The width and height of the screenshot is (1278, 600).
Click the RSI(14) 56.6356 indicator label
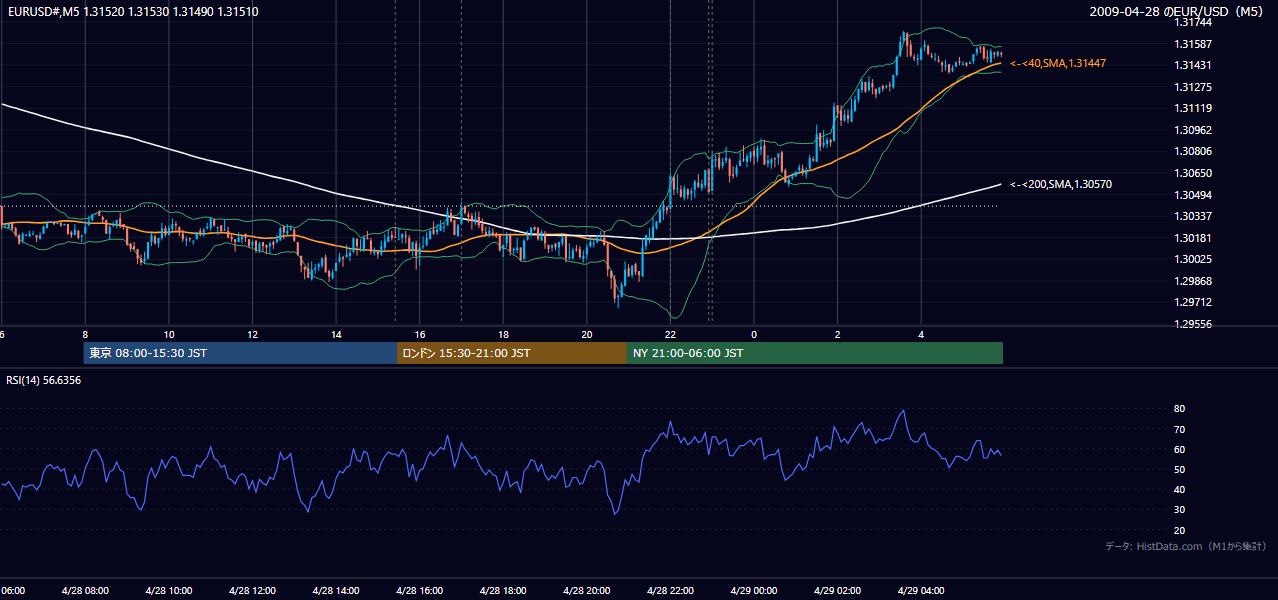[43, 380]
